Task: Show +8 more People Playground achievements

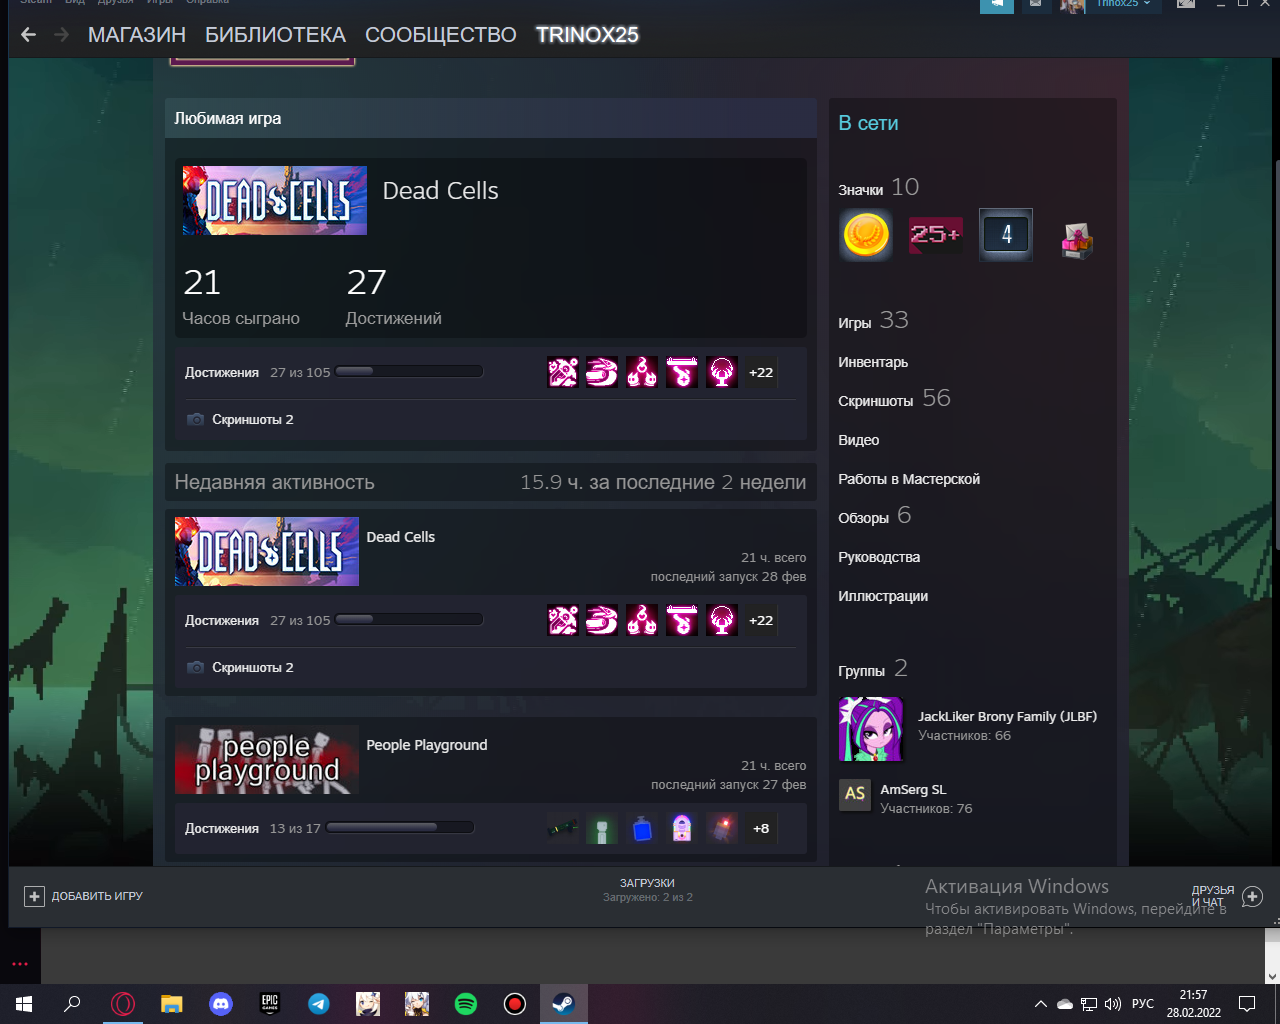Action: click(761, 828)
